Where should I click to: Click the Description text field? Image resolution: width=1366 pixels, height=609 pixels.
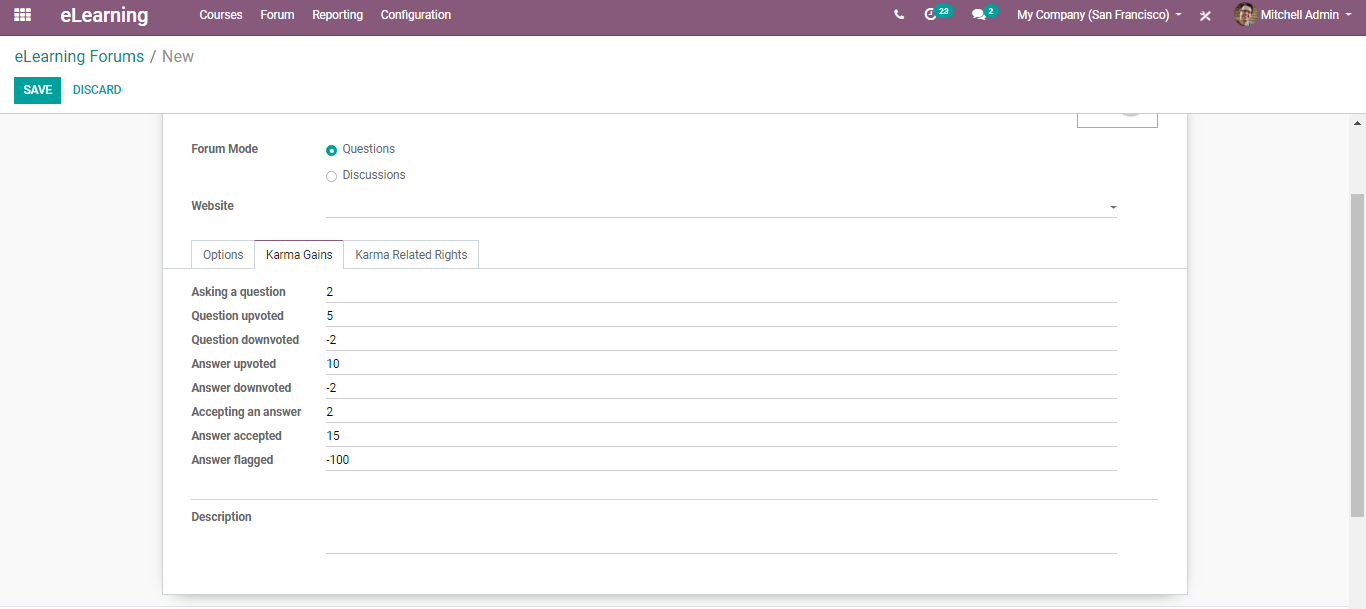click(721, 531)
